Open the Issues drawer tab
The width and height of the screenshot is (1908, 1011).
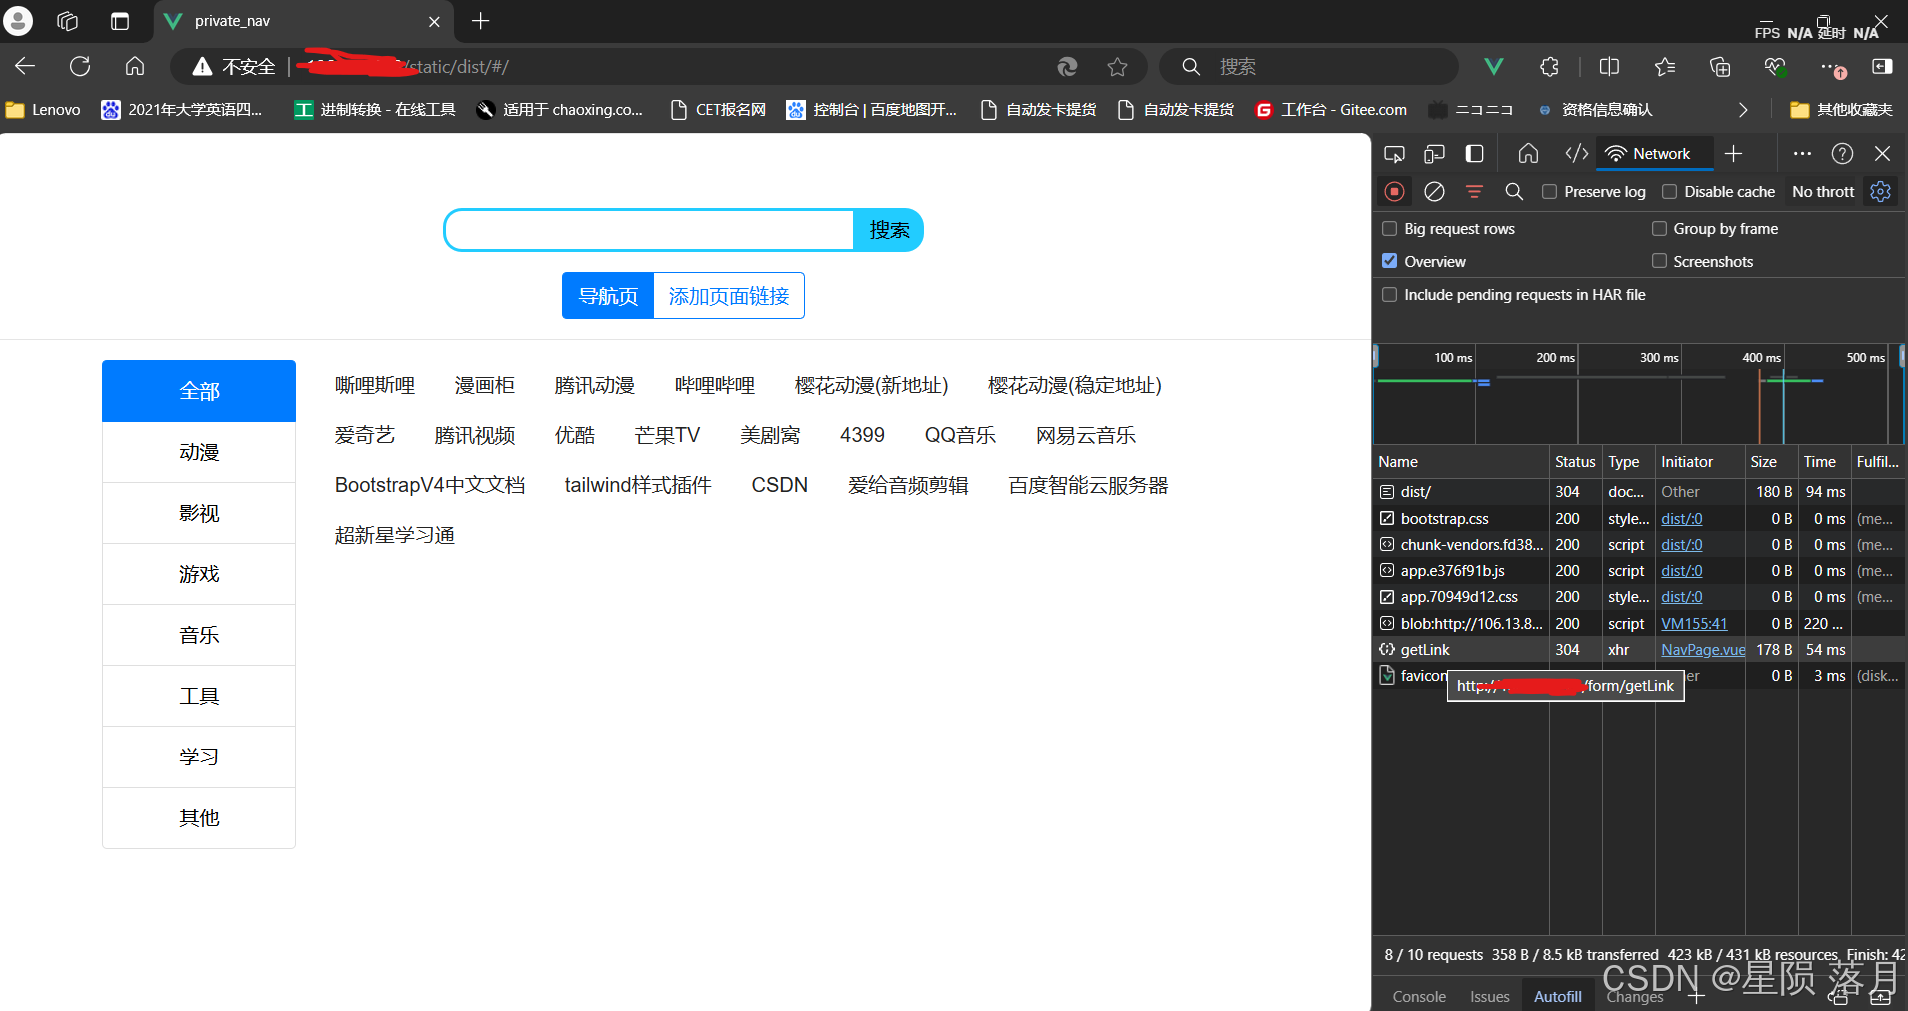click(x=1490, y=997)
